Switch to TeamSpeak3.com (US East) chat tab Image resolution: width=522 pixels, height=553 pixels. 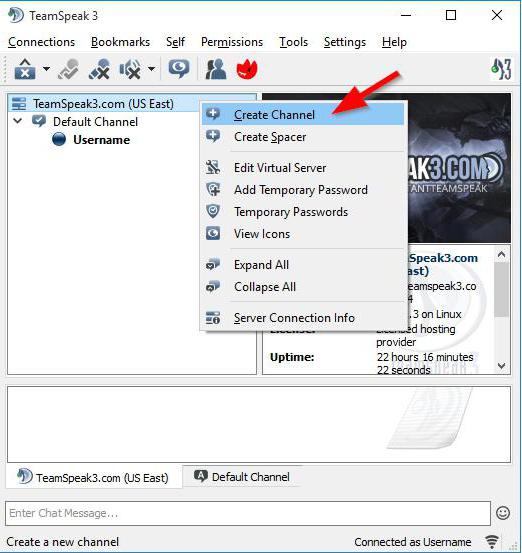point(94,477)
